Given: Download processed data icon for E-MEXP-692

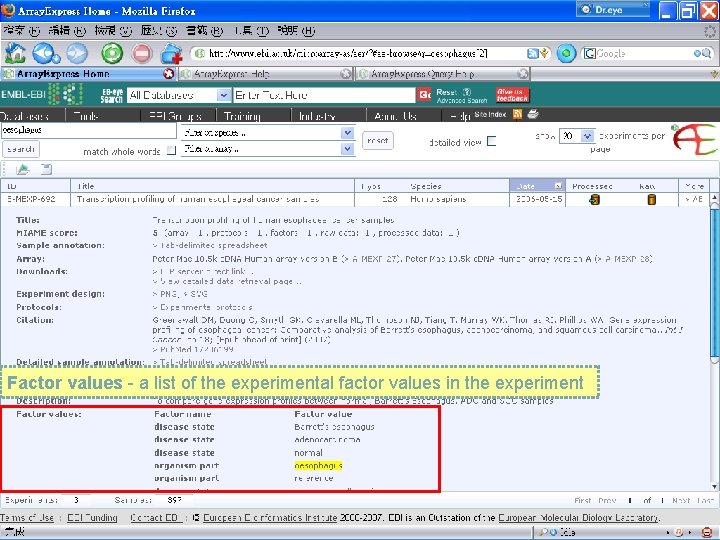Looking at the screenshot, I should (594, 199).
